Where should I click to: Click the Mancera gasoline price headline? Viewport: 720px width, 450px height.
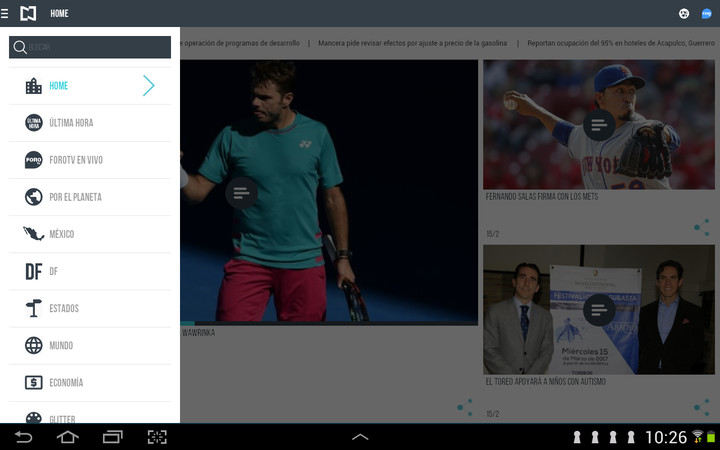(x=412, y=43)
